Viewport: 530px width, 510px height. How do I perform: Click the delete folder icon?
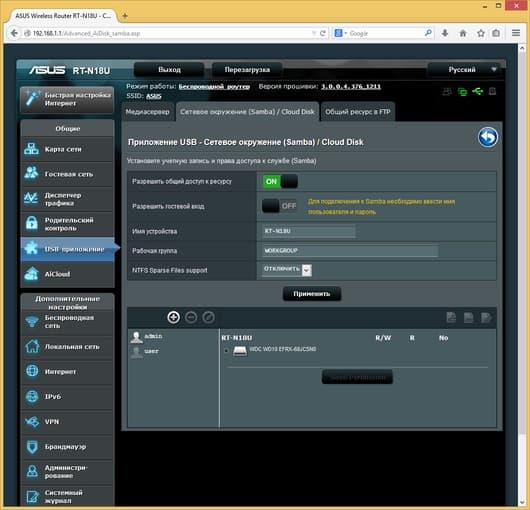click(x=468, y=317)
